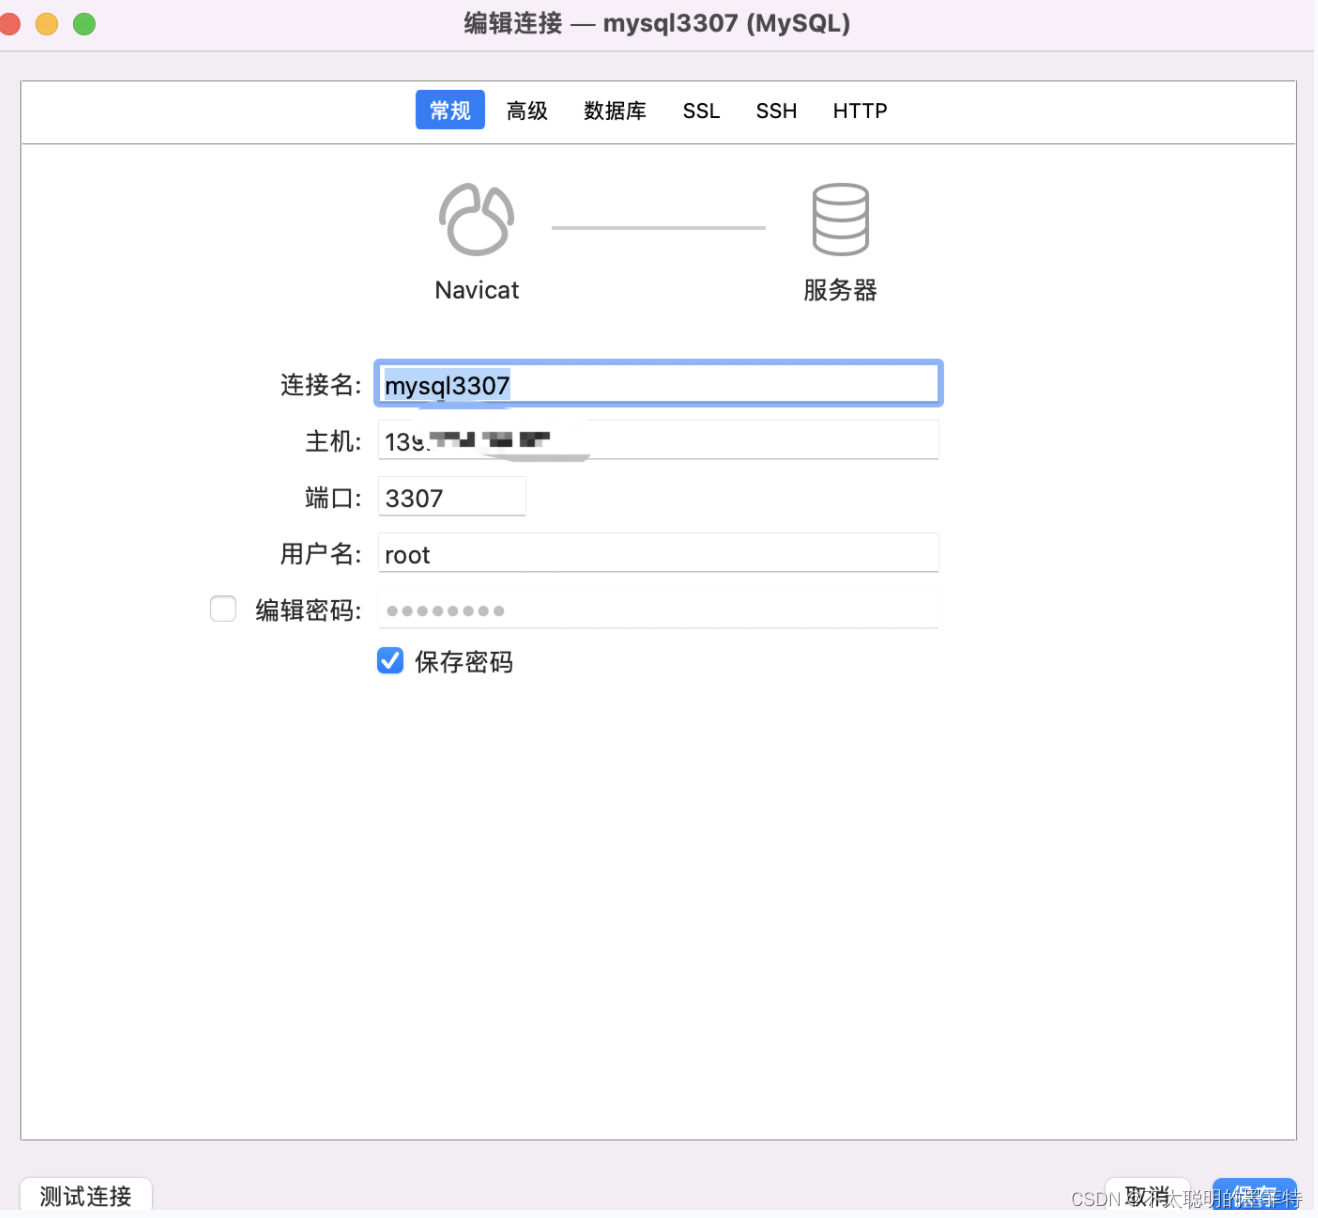Open the 数据库 tab

(x=615, y=110)
